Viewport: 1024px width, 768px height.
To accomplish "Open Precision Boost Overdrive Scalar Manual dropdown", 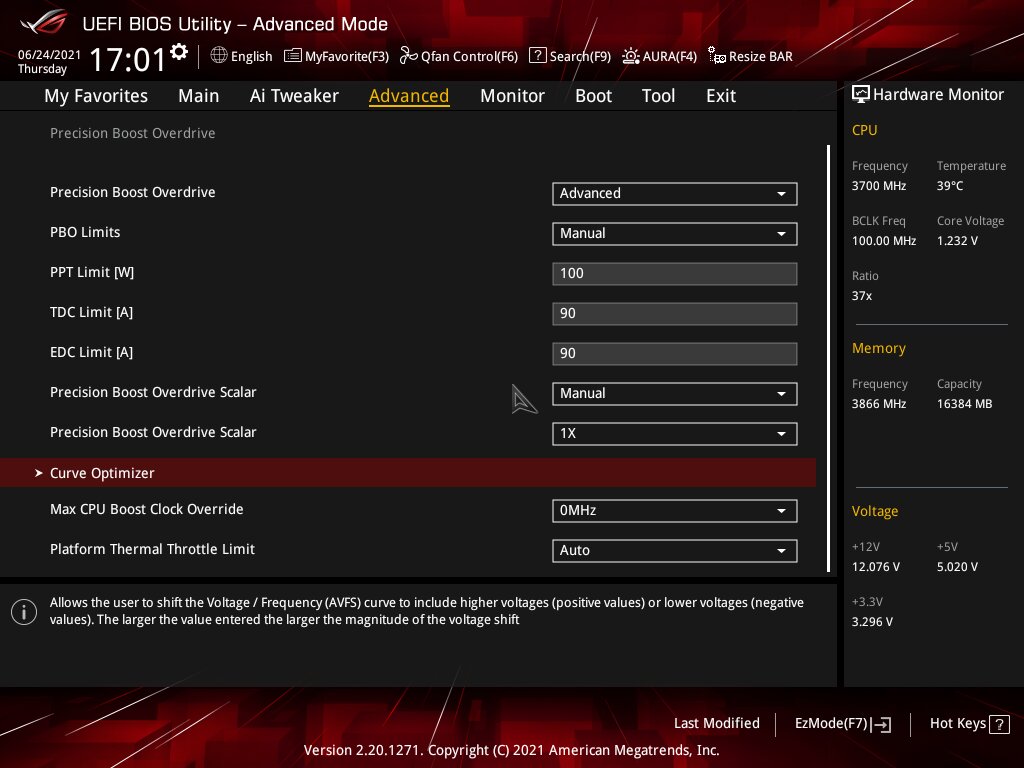I will [675, 394].
